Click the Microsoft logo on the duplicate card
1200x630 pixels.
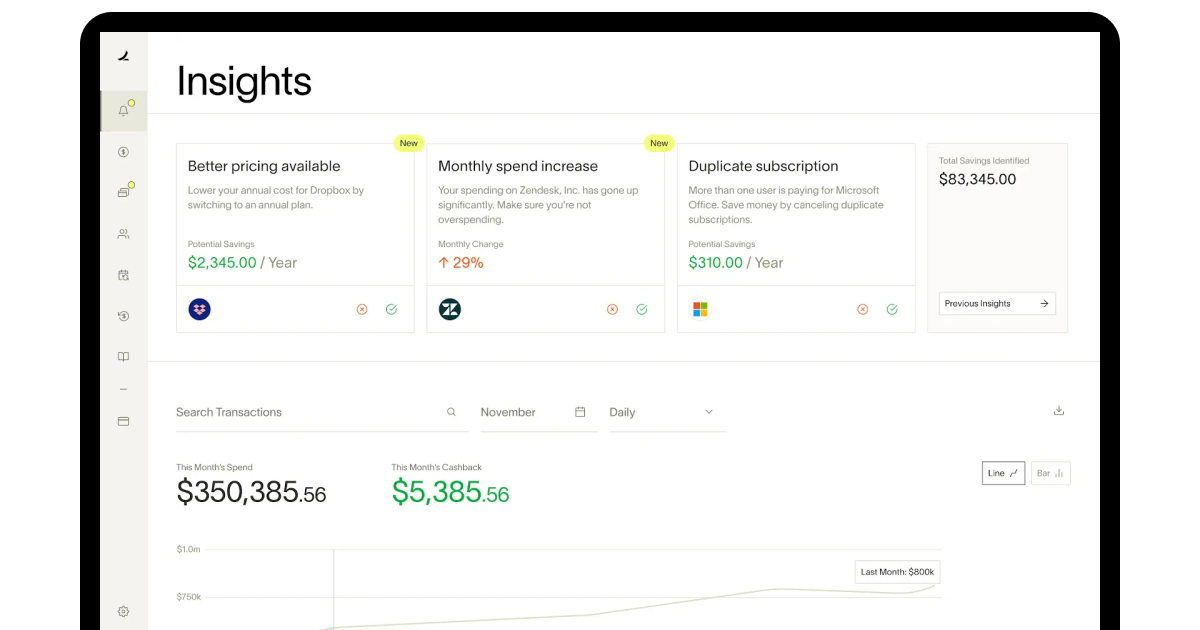pos(700,309)
